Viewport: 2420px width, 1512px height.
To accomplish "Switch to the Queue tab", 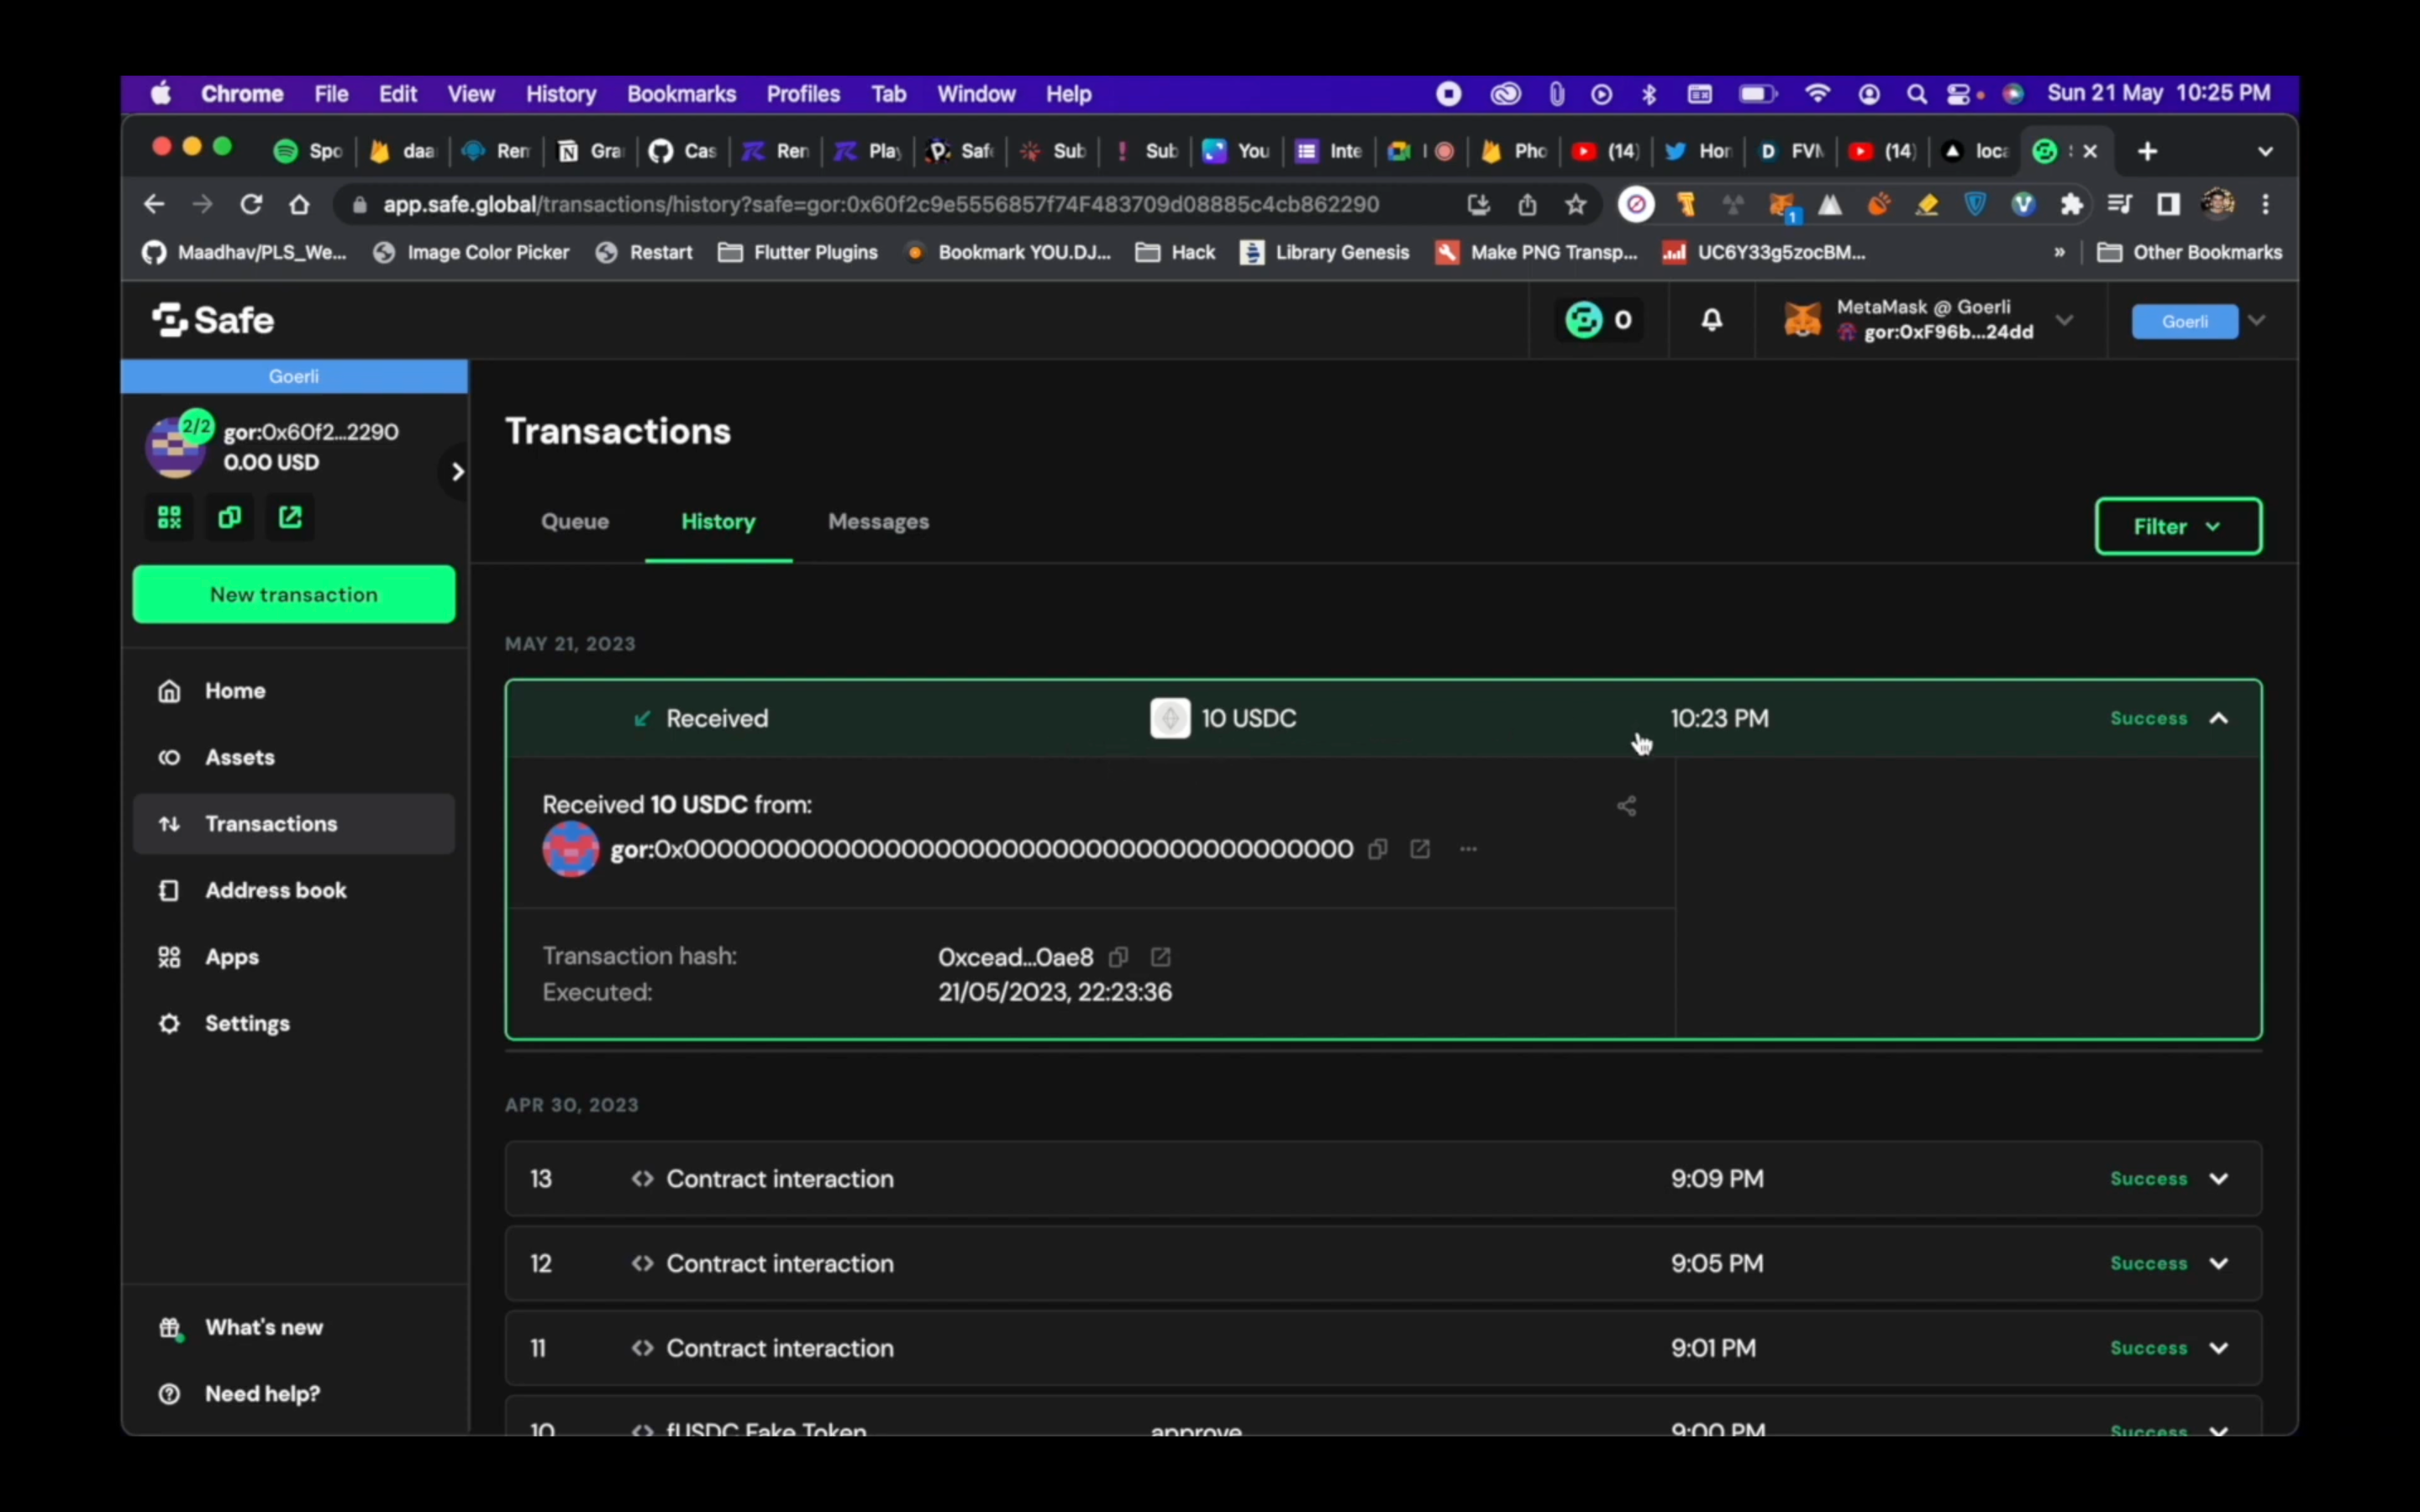I will (575, 521).
